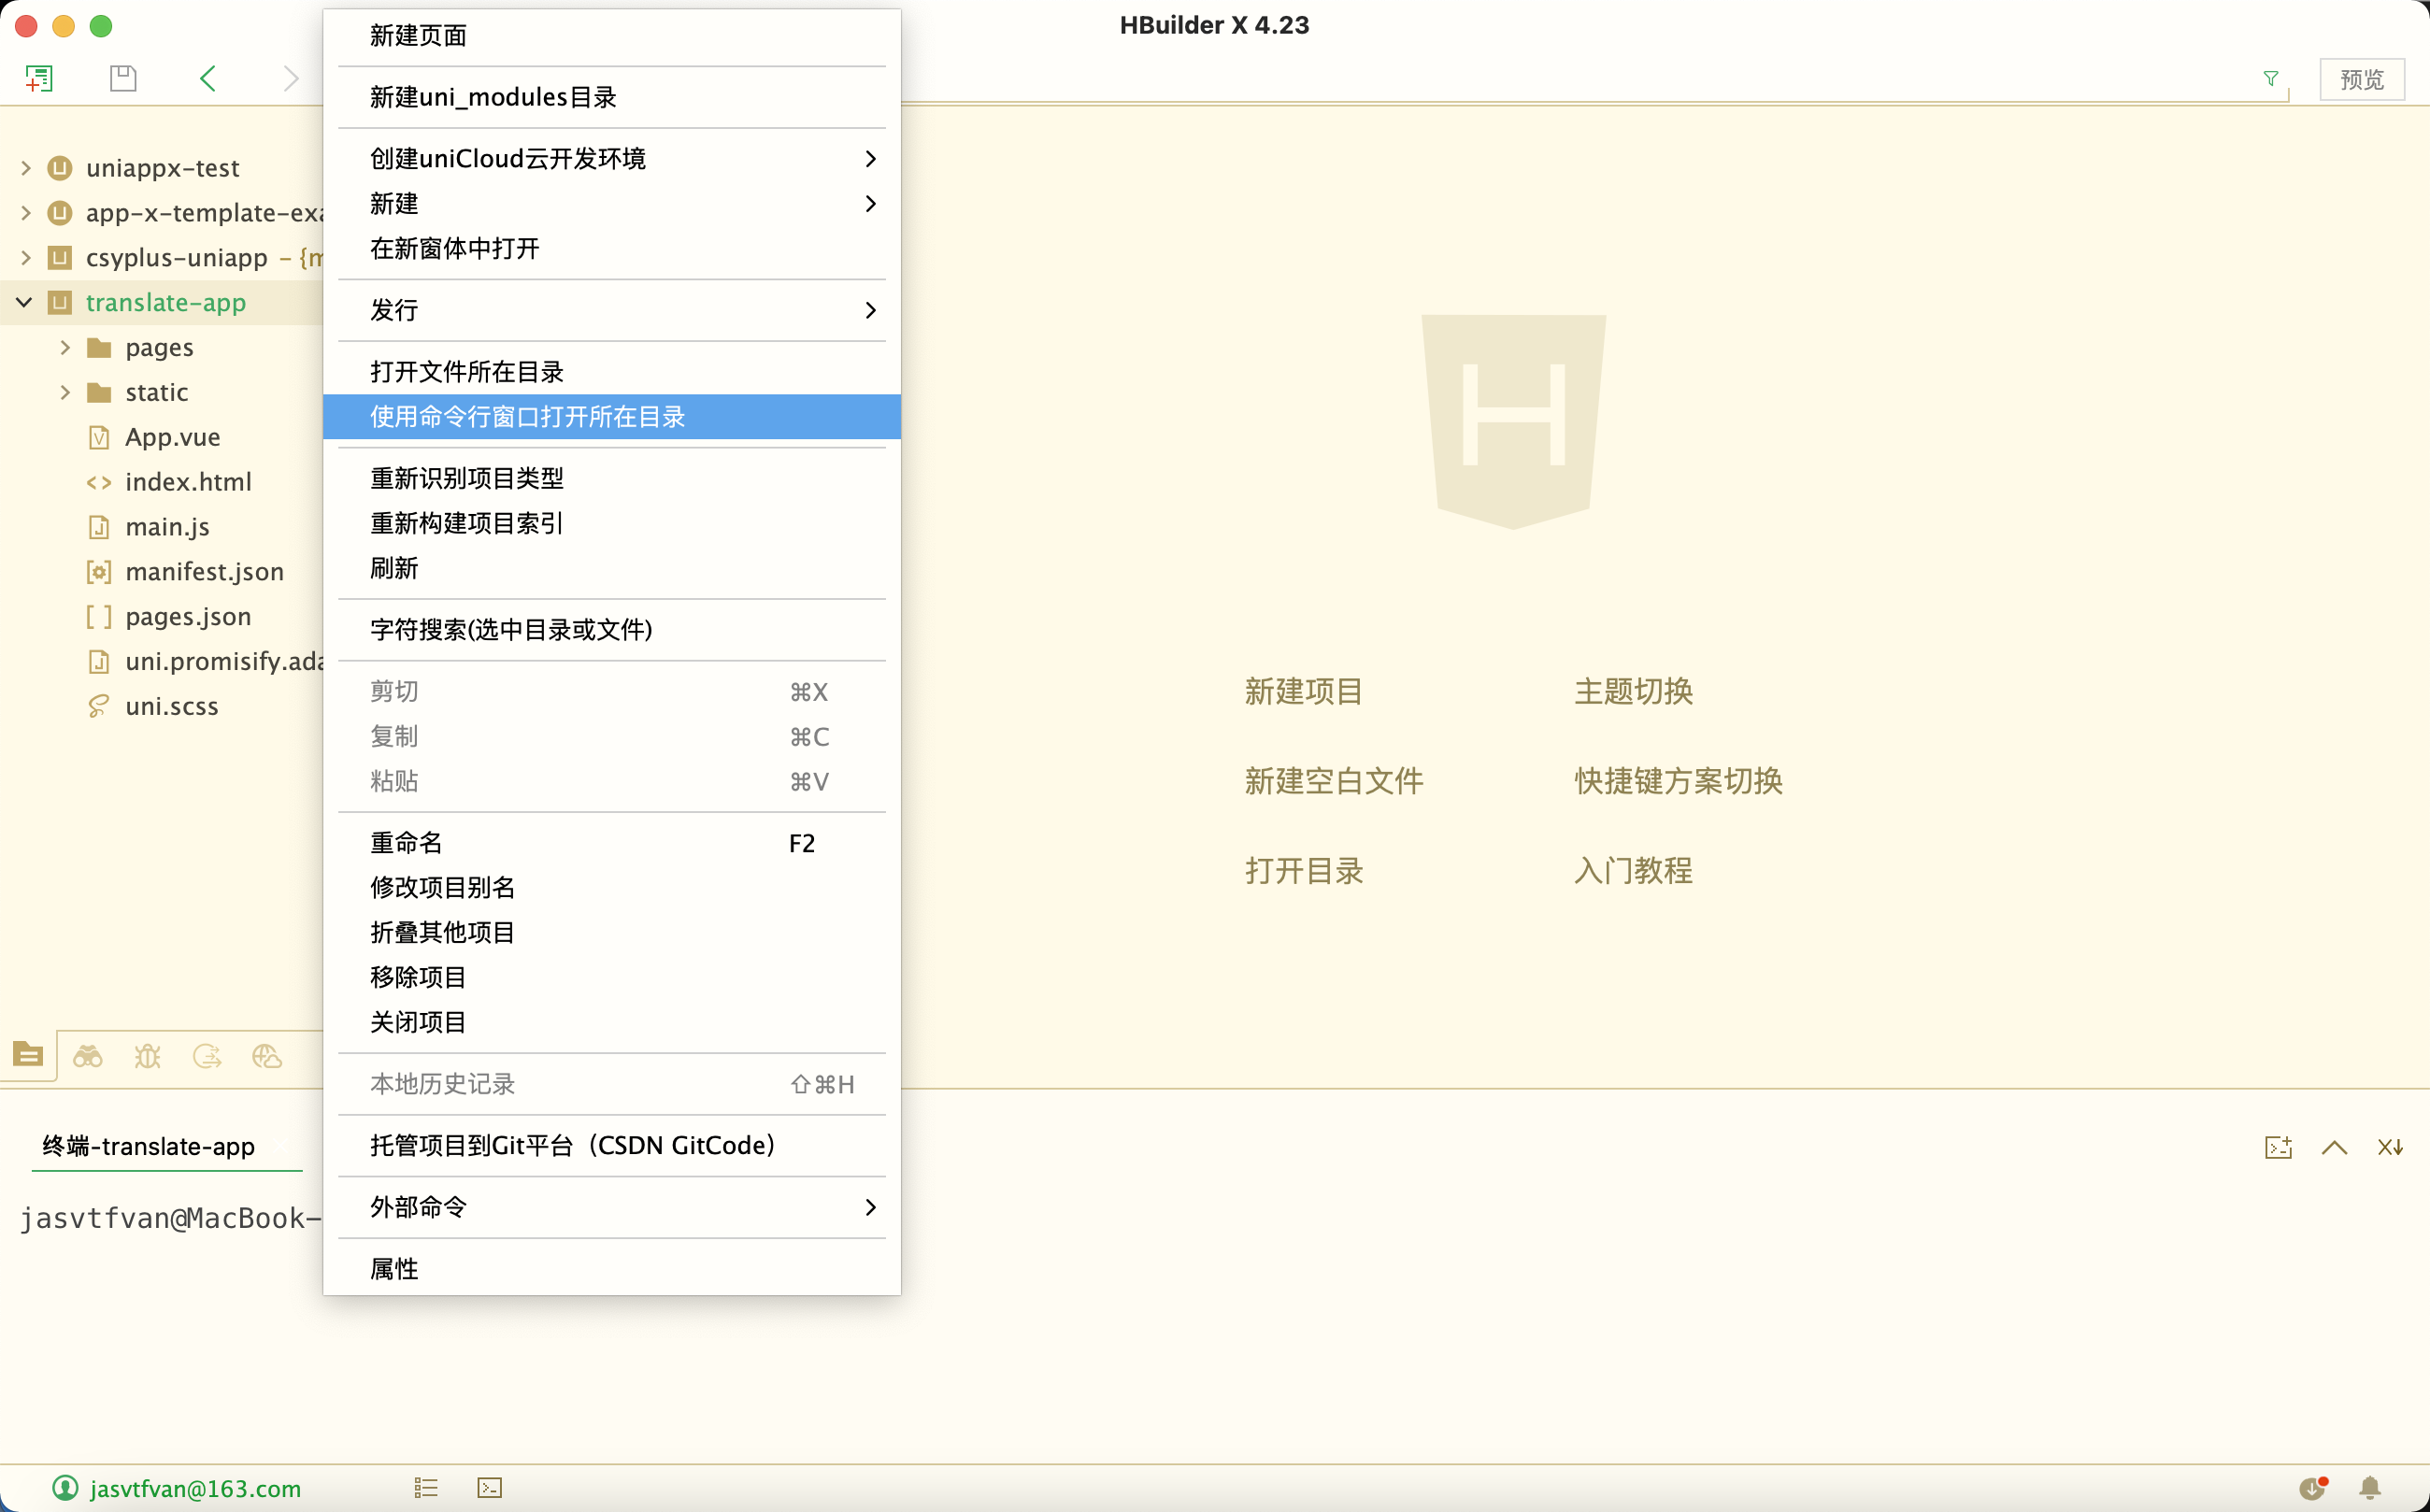Collapse the translate-app project arrow

(25, 302)
